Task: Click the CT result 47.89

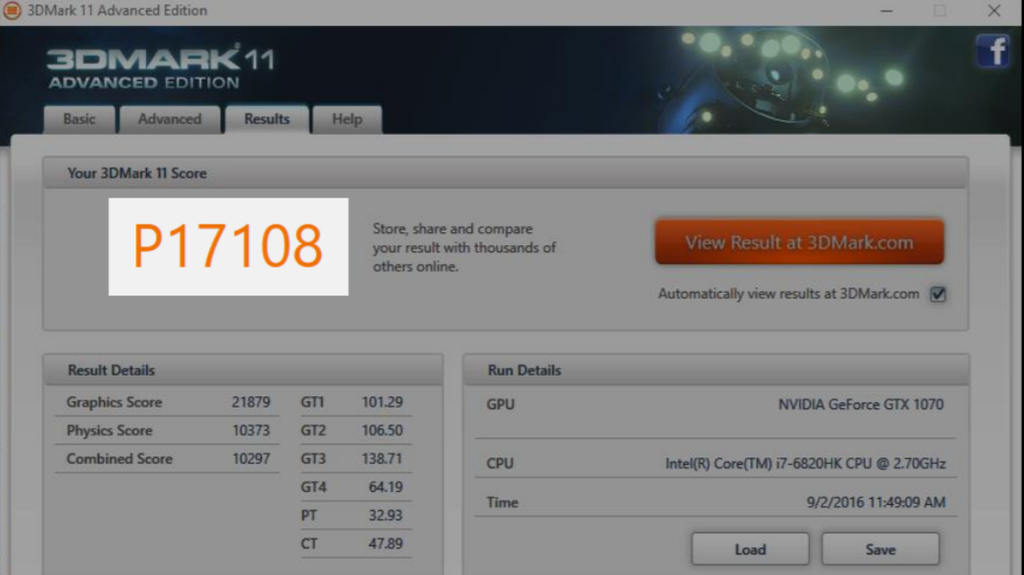Action: 385,544
